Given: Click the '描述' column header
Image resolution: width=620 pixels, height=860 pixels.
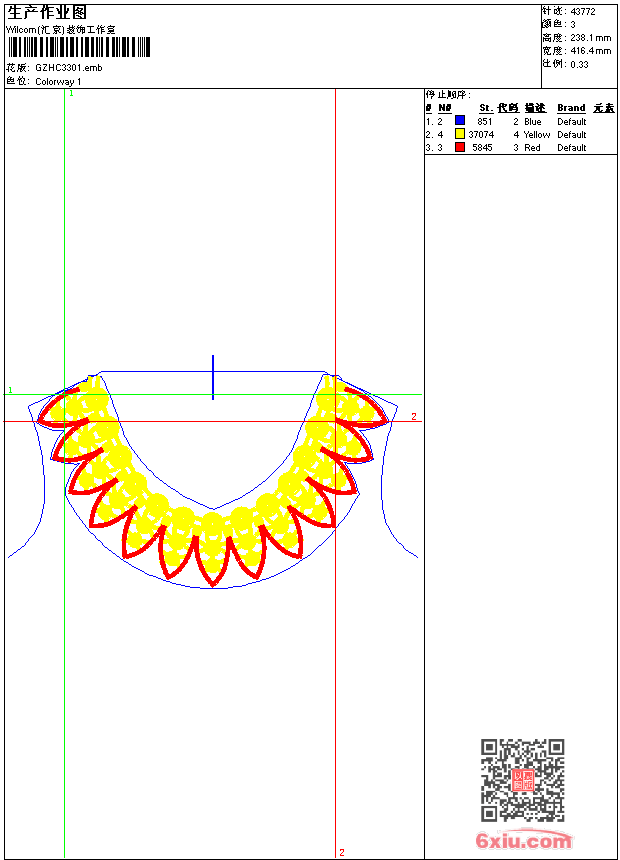Looking at the screenshot, I should point(535,108).
